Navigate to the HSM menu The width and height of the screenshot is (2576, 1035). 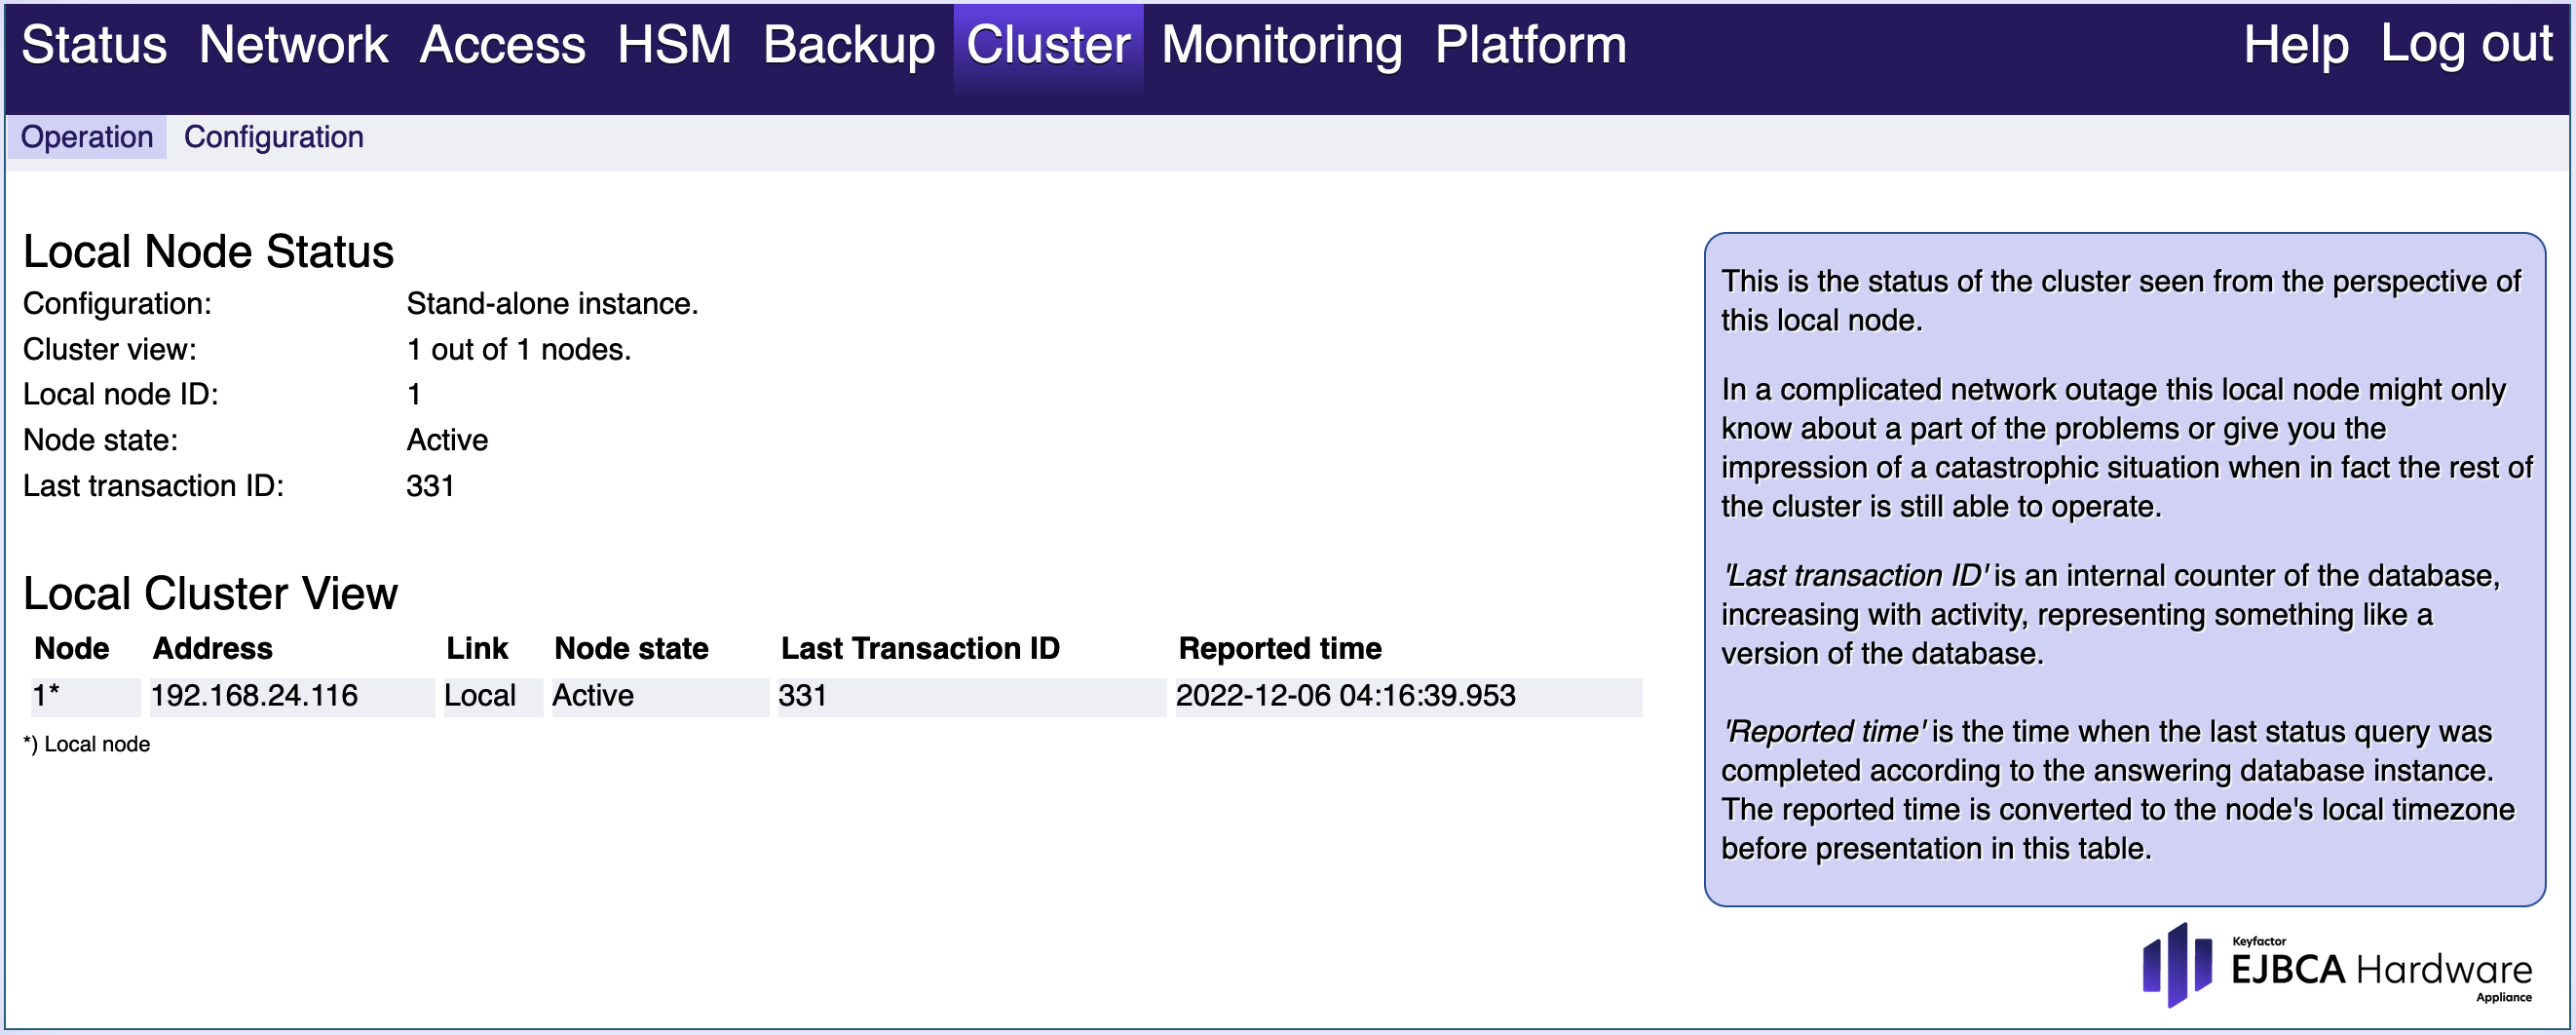coord(674,45)
